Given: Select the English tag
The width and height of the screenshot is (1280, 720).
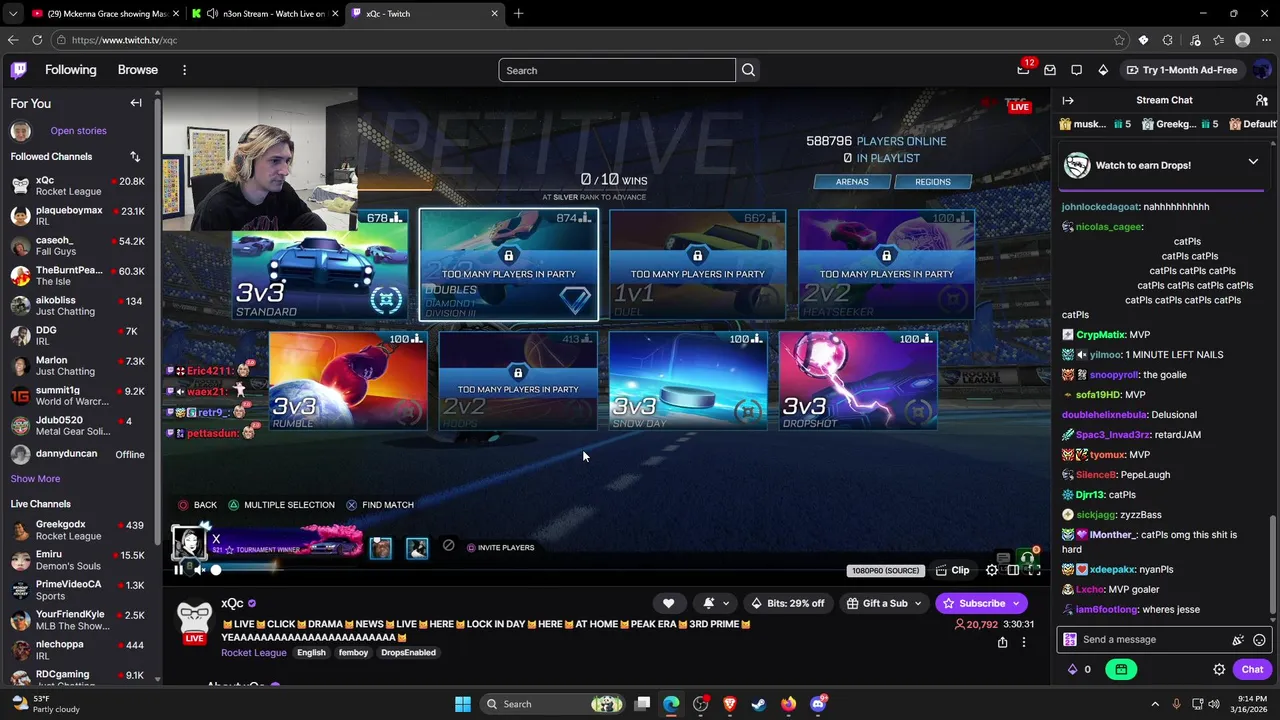Looking at the screenshot, I should pos(311,652).
